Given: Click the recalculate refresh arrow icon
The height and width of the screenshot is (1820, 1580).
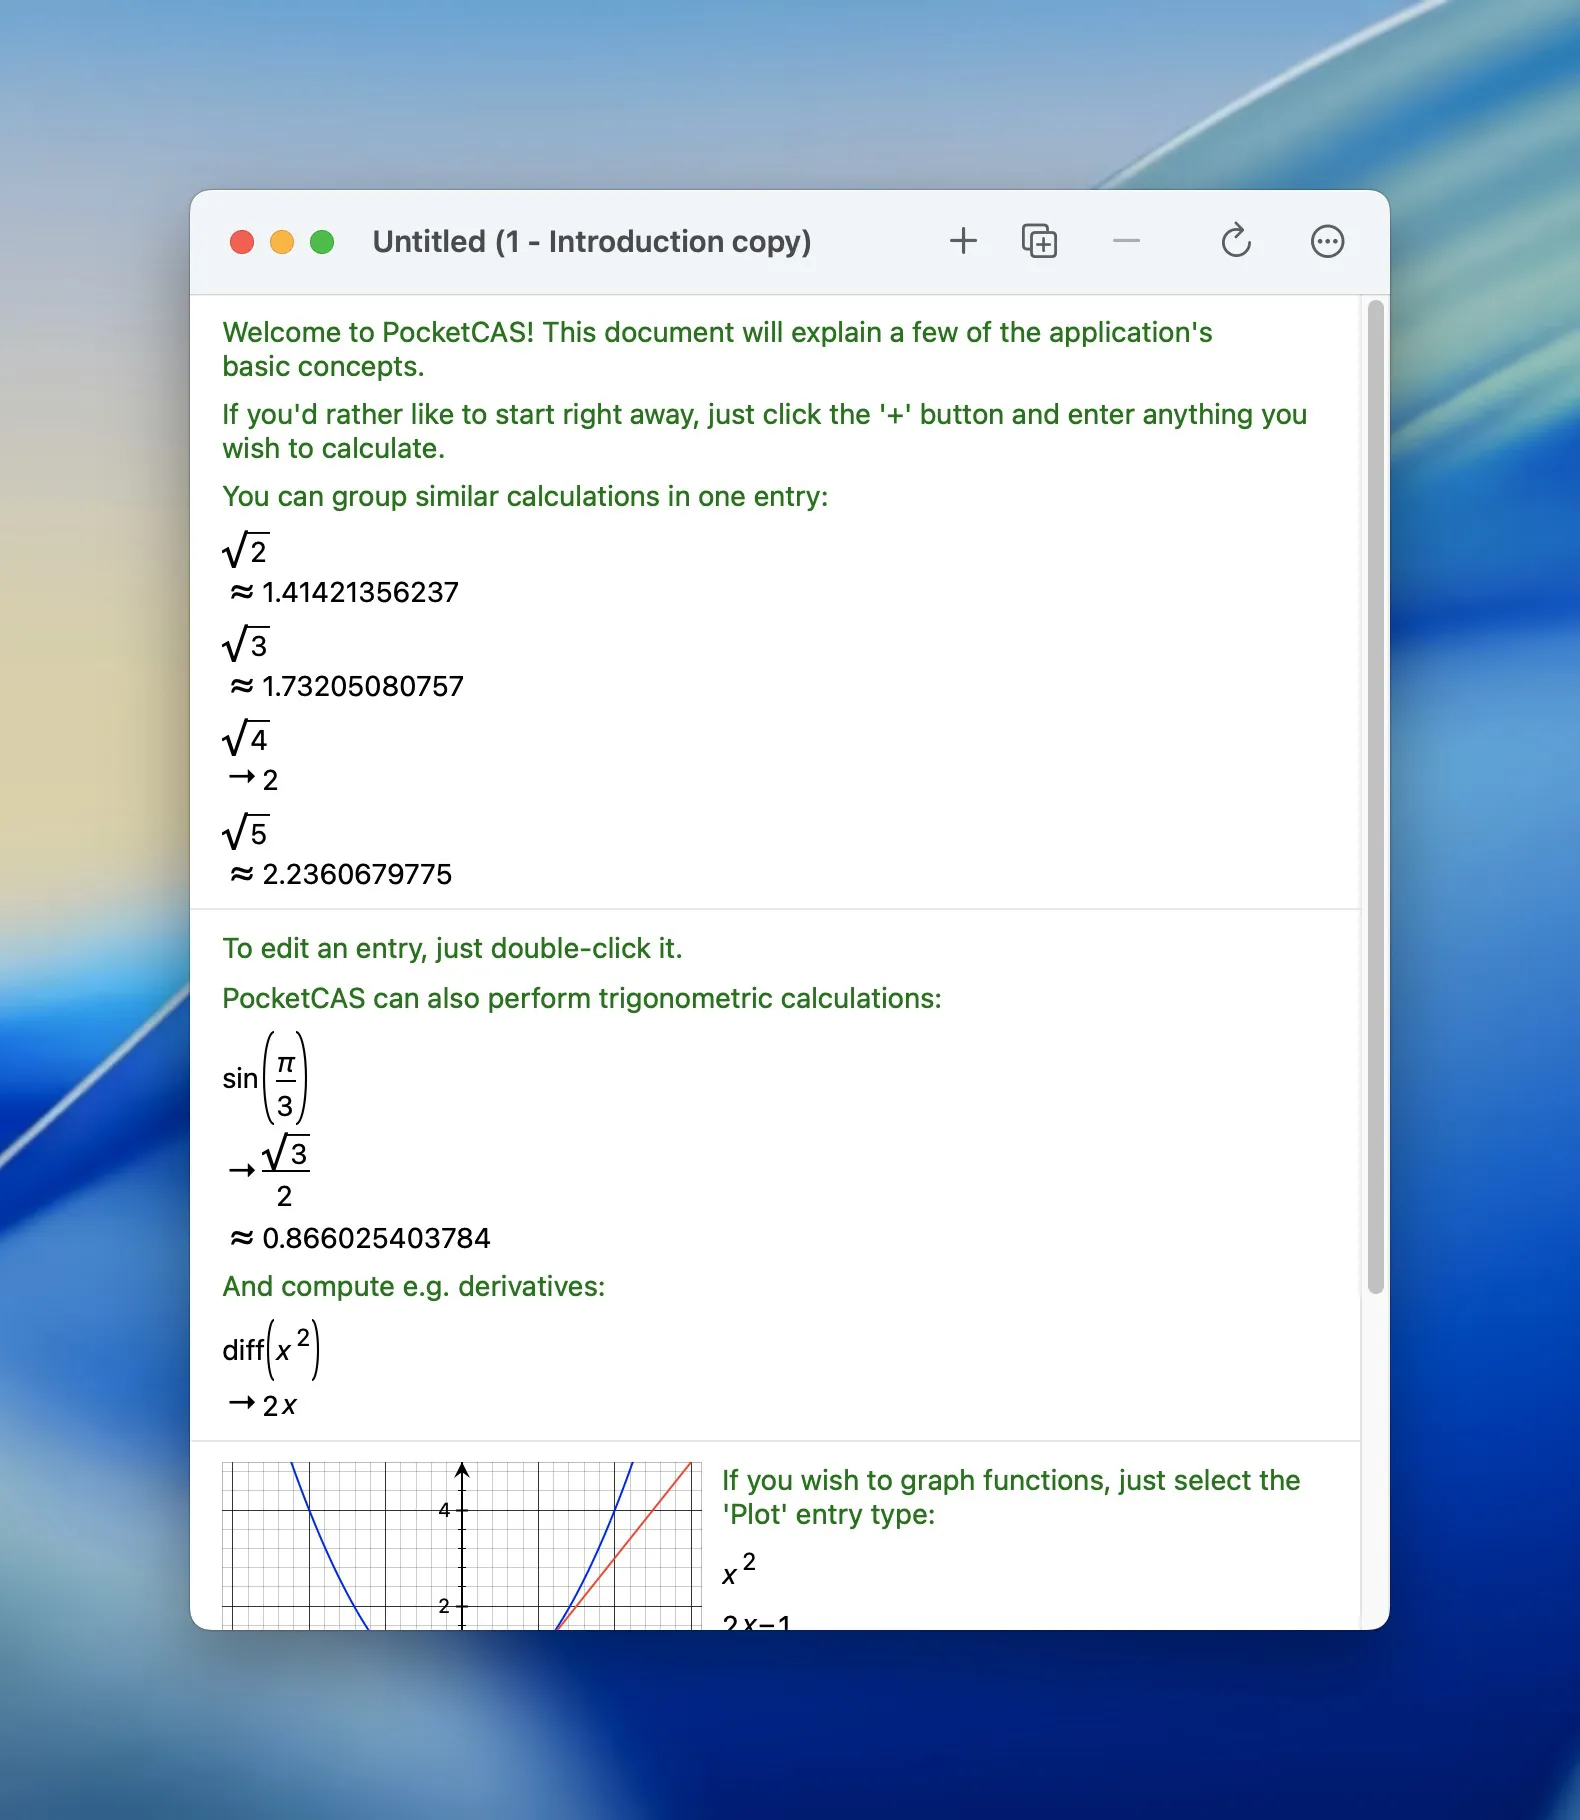Looking at the screenshot, I should point(1236,241).
